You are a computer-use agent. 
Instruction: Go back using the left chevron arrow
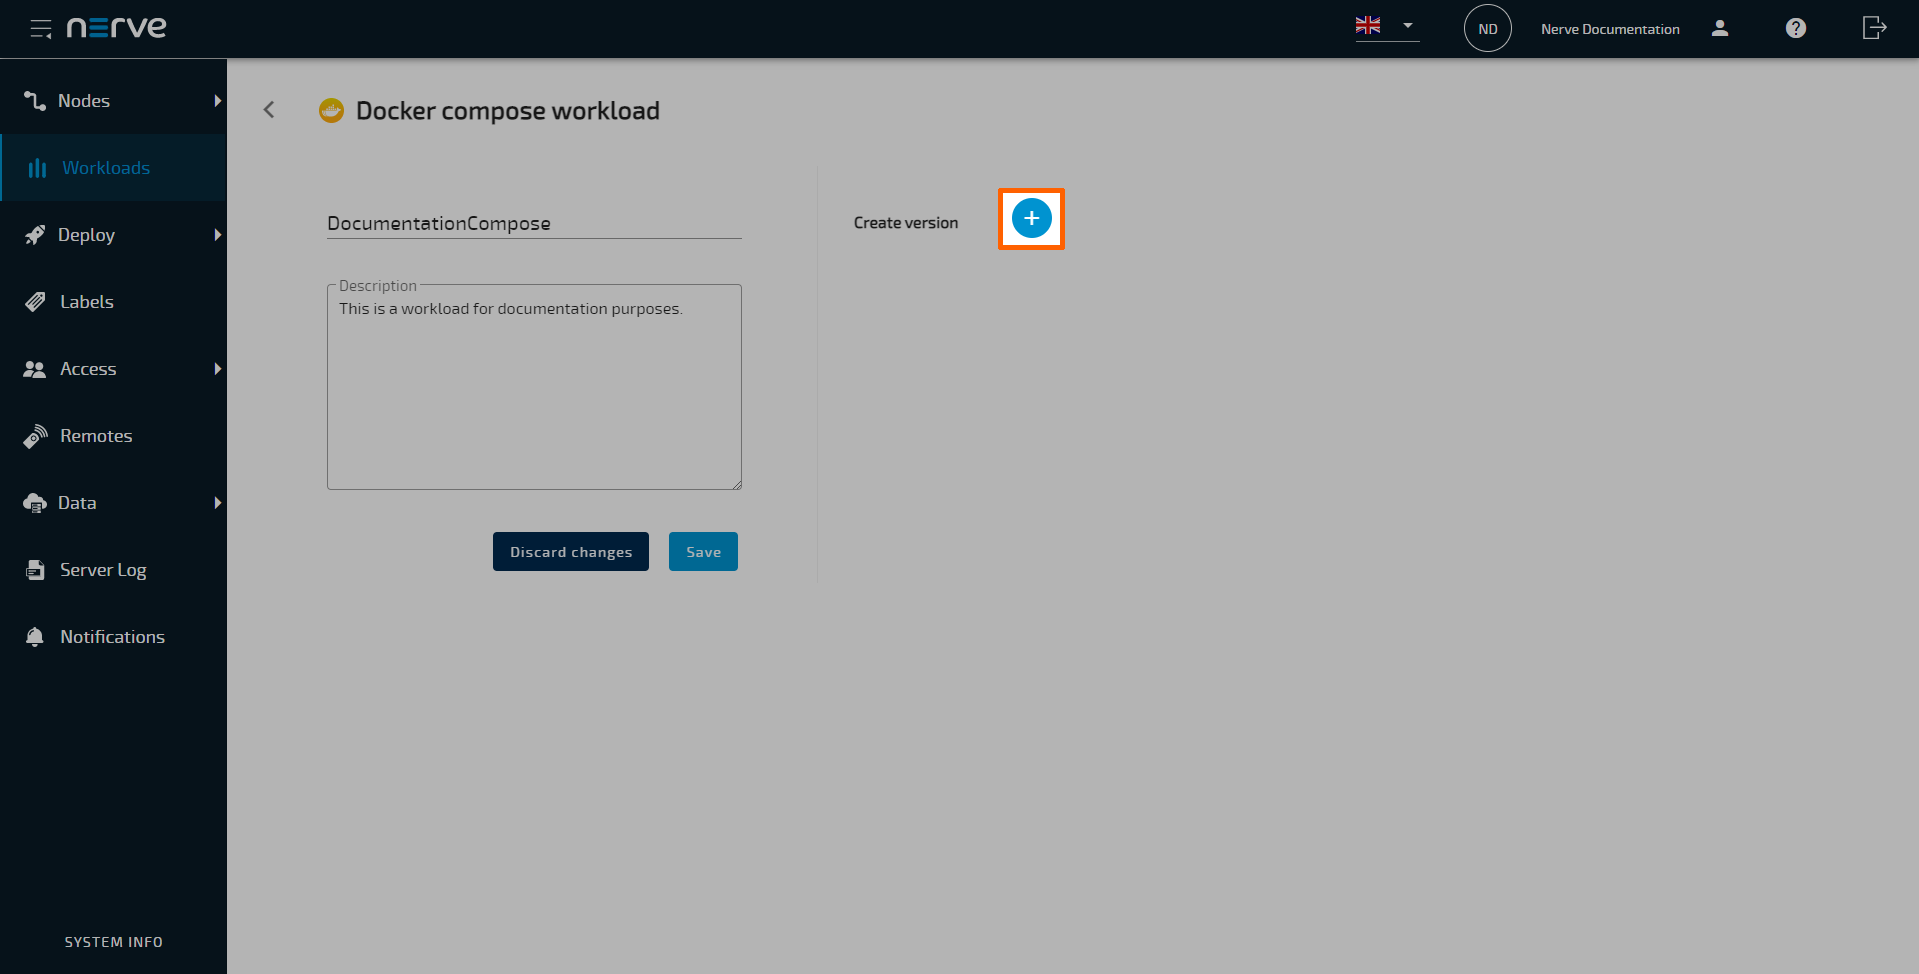(269, 110)
